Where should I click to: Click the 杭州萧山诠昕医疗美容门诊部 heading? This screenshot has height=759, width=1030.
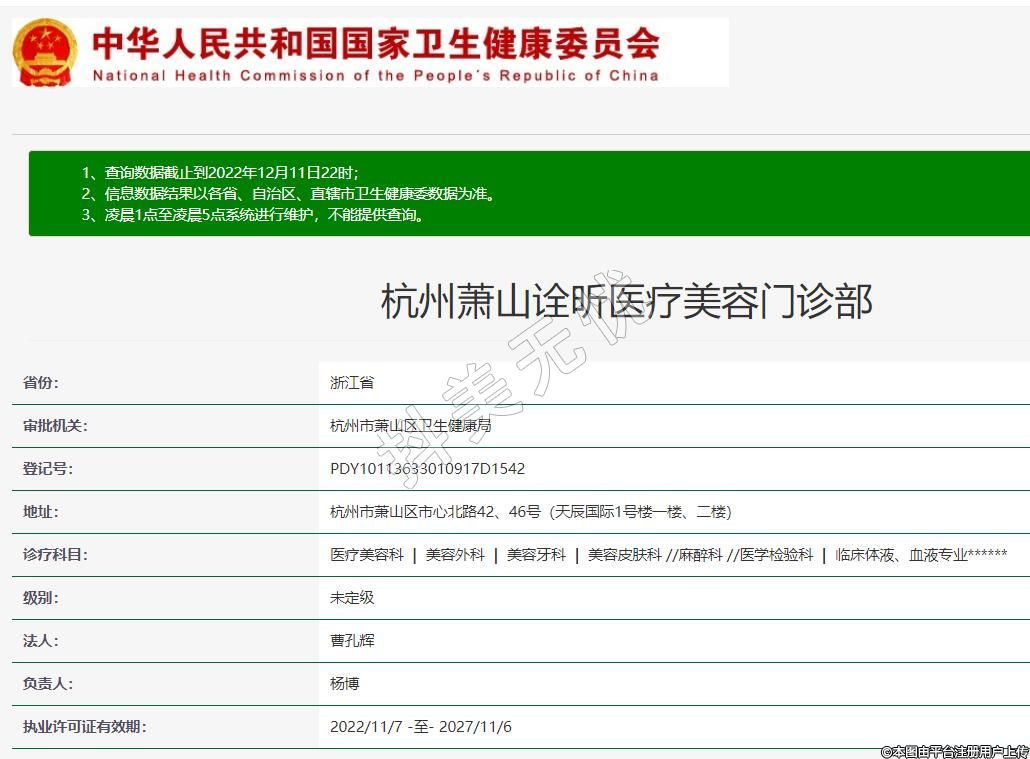coord(626,301)
